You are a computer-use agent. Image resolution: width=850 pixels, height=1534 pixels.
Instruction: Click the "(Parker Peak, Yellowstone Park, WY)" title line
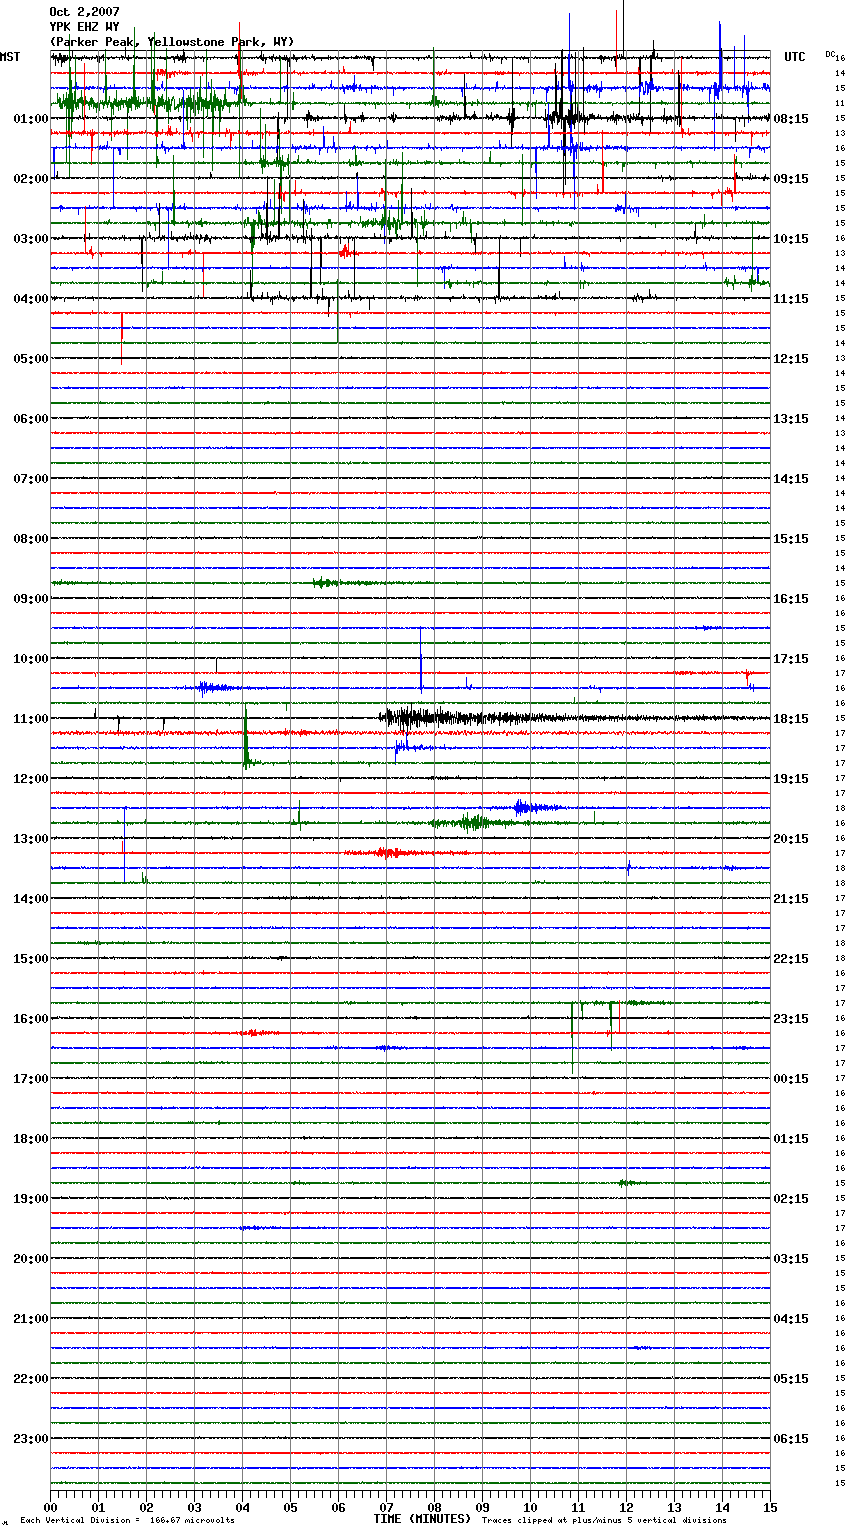point(172,42)
